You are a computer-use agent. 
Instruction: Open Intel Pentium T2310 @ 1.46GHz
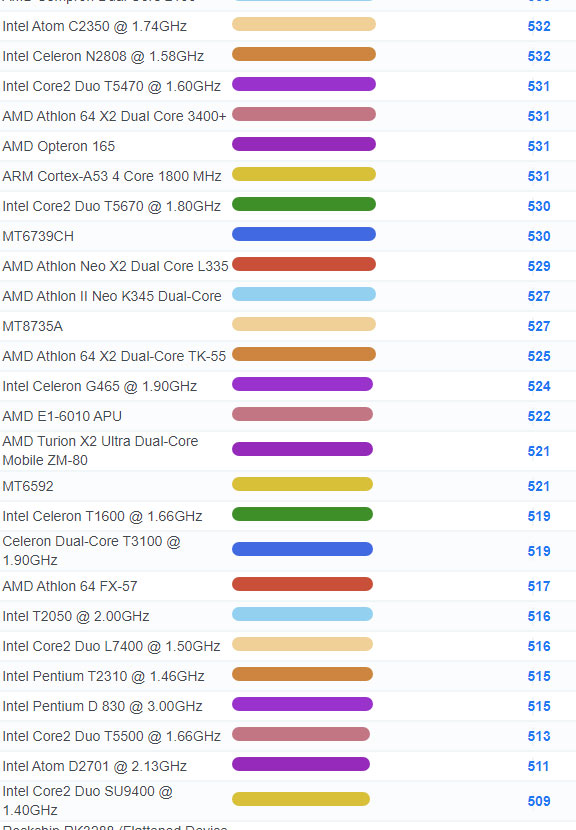coord(103,676)
